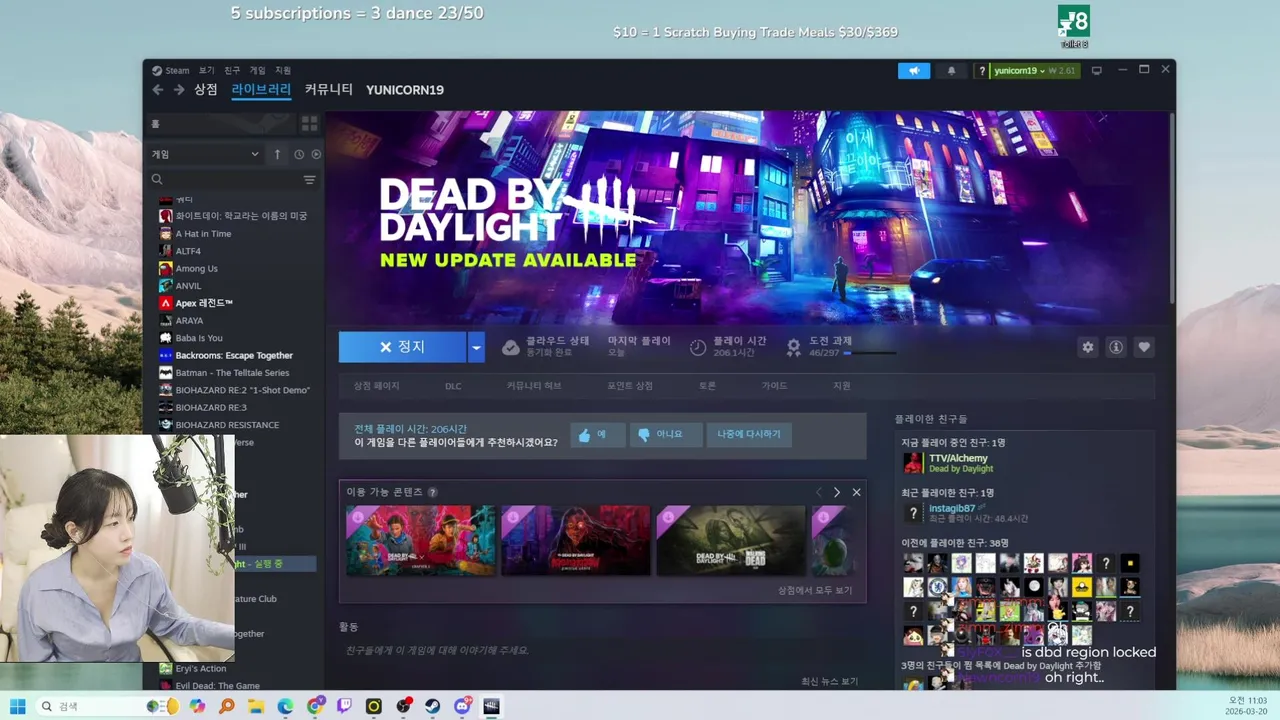Viewport: 1280px width, 720px height.
Task: Open friend instagib87's entry
Action: click(x=965, y=513)
